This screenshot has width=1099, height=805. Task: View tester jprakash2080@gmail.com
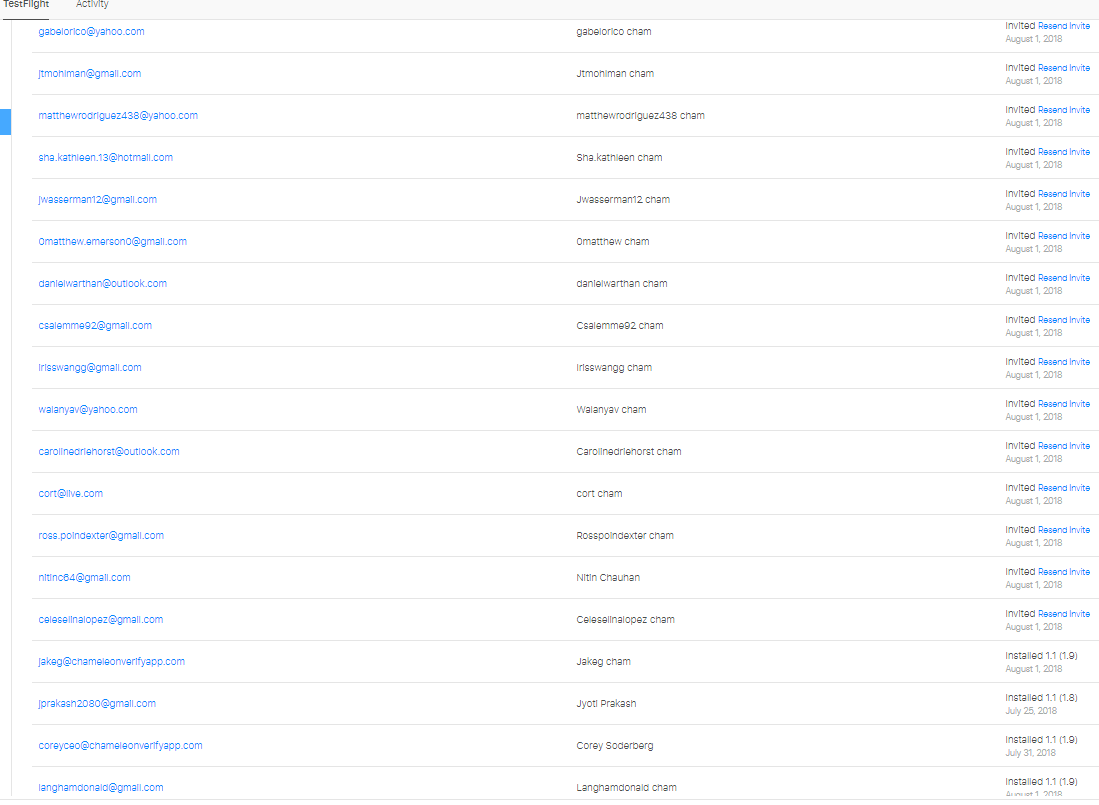[x=97, y=704]
